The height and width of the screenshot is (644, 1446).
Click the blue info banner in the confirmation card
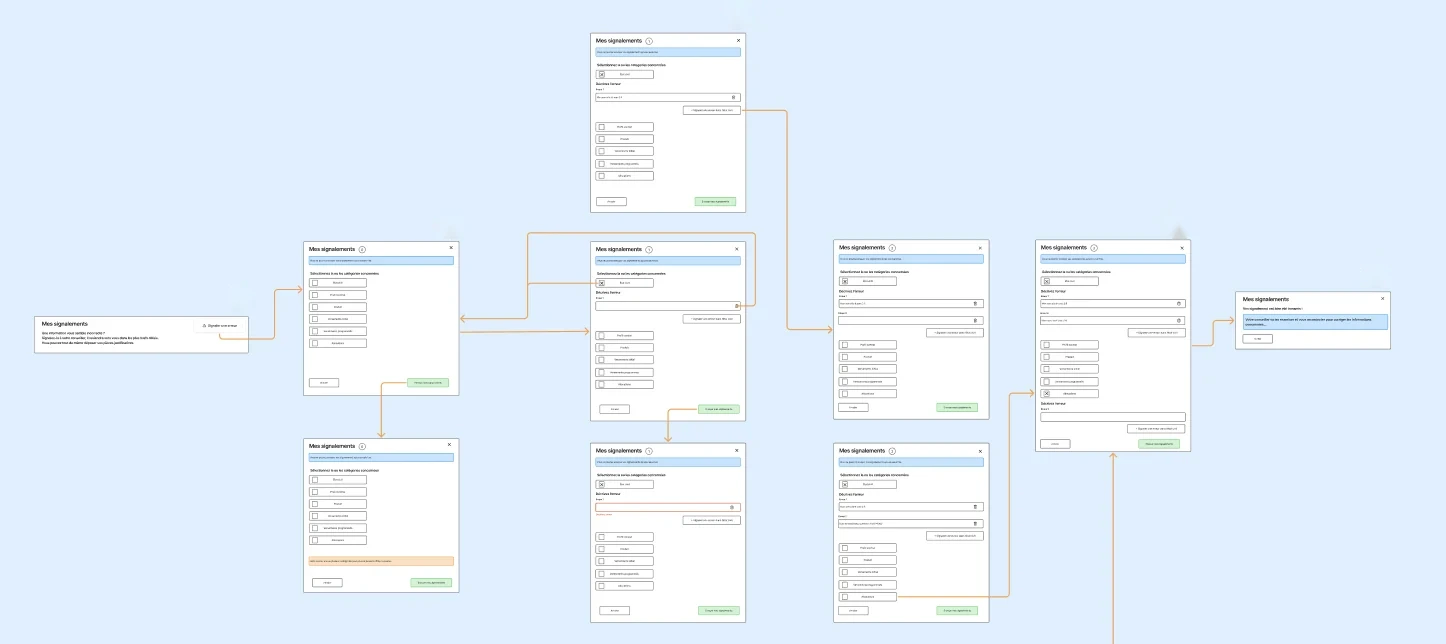tap(1315, 321)
